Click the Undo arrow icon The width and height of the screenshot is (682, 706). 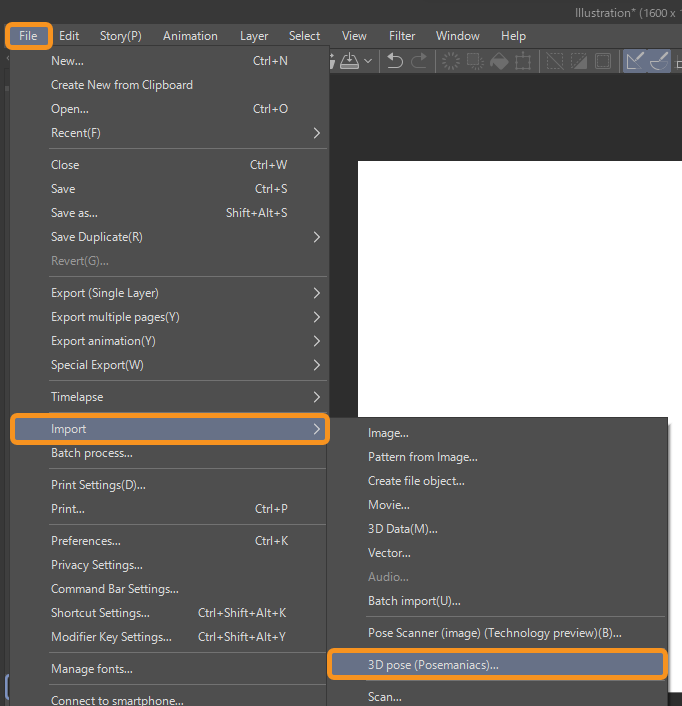395,61
